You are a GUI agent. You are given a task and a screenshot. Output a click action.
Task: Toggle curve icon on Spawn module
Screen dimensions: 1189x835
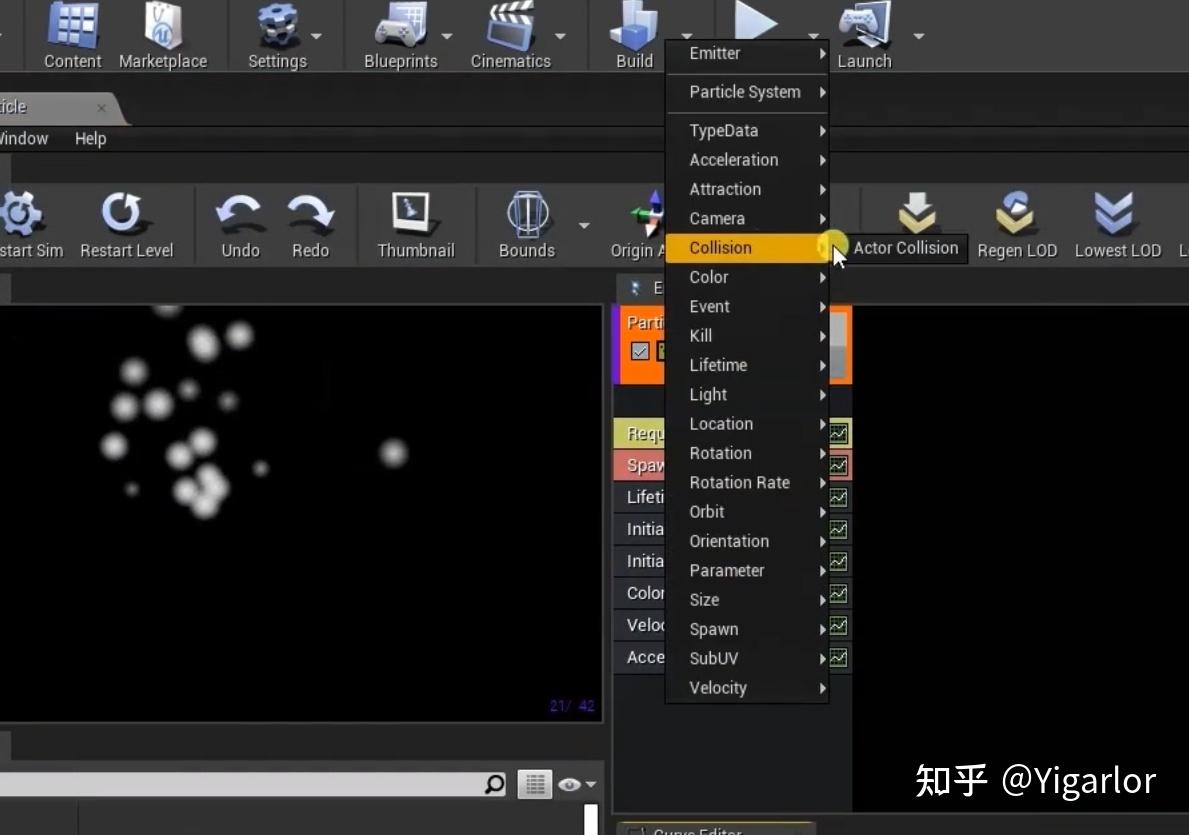click(x=839, y=465)
